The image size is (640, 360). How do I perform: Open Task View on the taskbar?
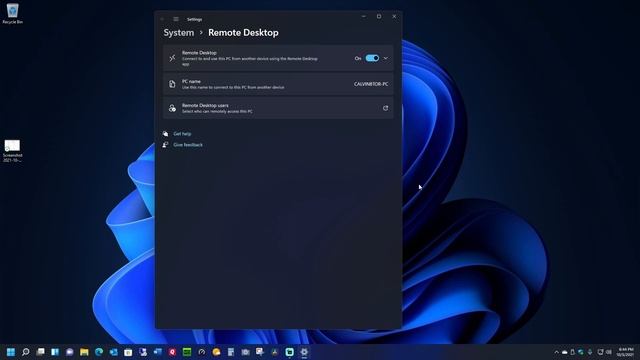point(40,352)
